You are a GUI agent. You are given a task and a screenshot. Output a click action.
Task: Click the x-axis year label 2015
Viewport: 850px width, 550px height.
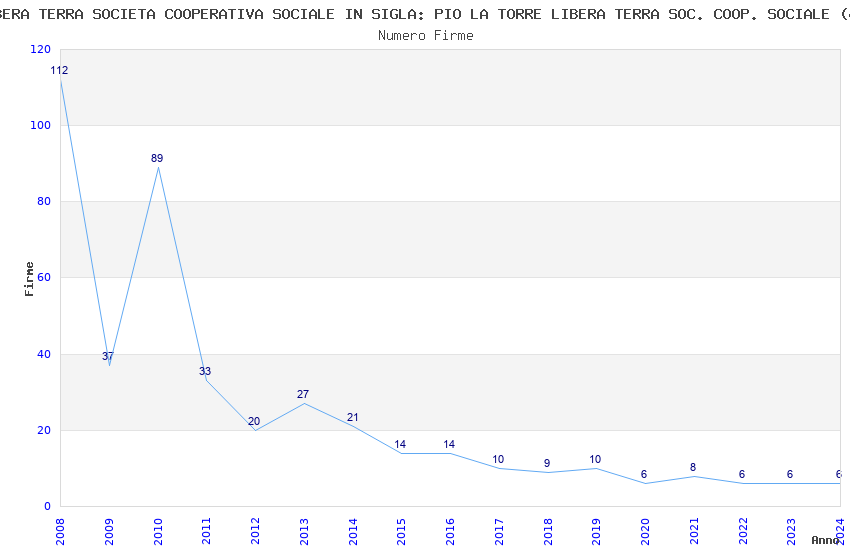401,531
